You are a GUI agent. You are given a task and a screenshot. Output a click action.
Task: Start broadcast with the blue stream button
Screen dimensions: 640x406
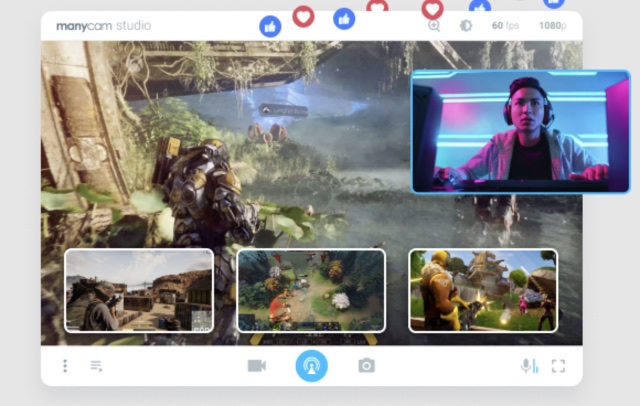tap(311, 366)
